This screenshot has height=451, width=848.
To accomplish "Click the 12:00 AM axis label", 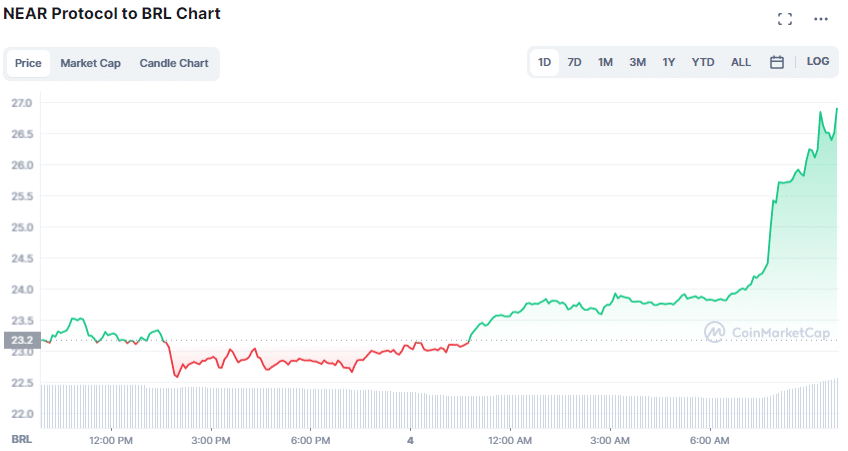I will point(509,441).
